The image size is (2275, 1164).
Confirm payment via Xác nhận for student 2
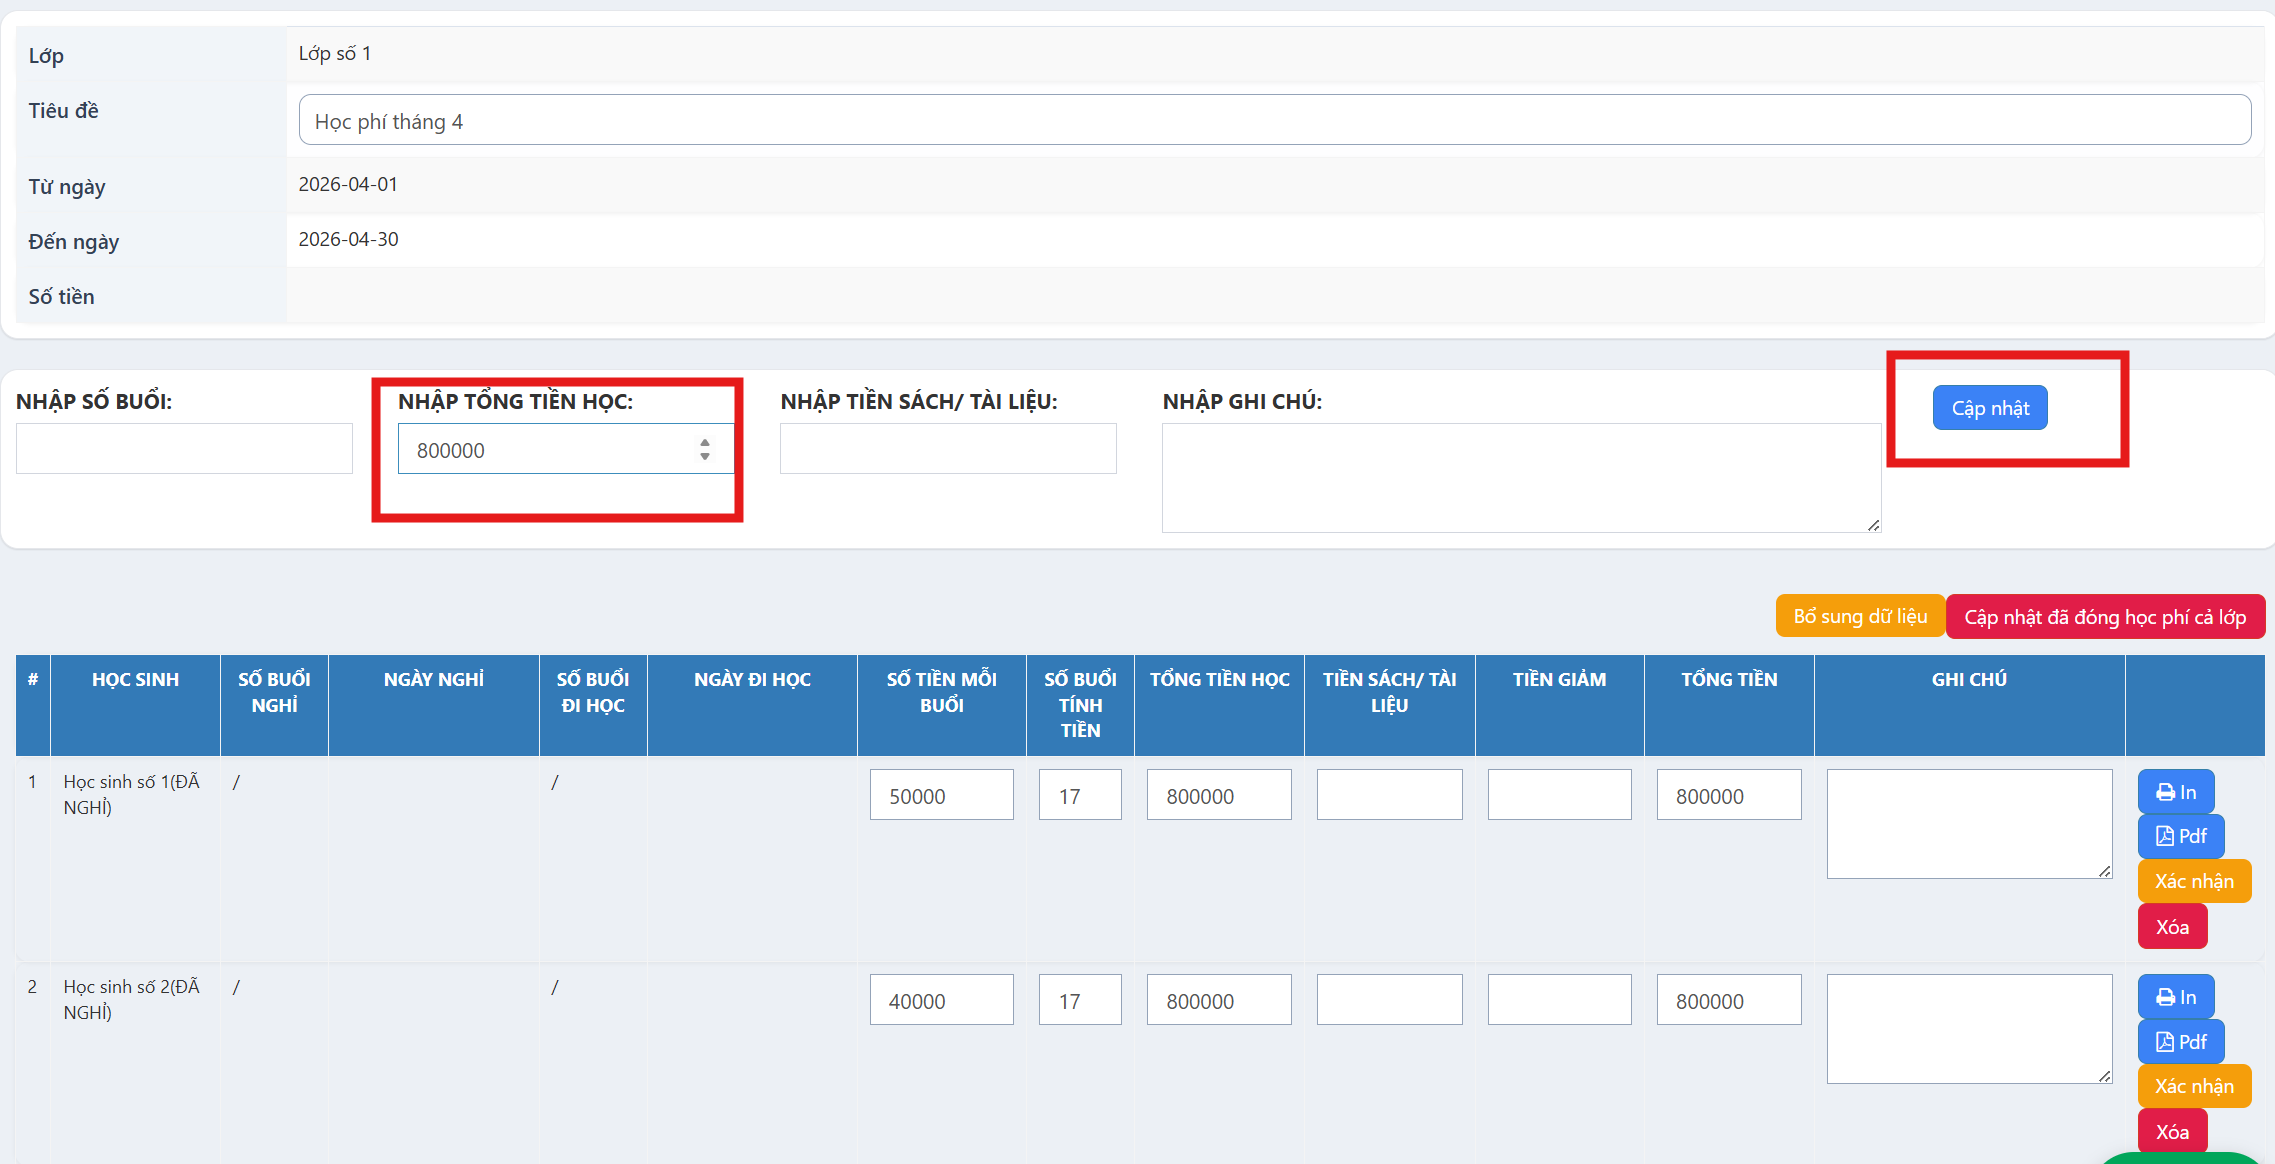(x=2193, y=1086)
